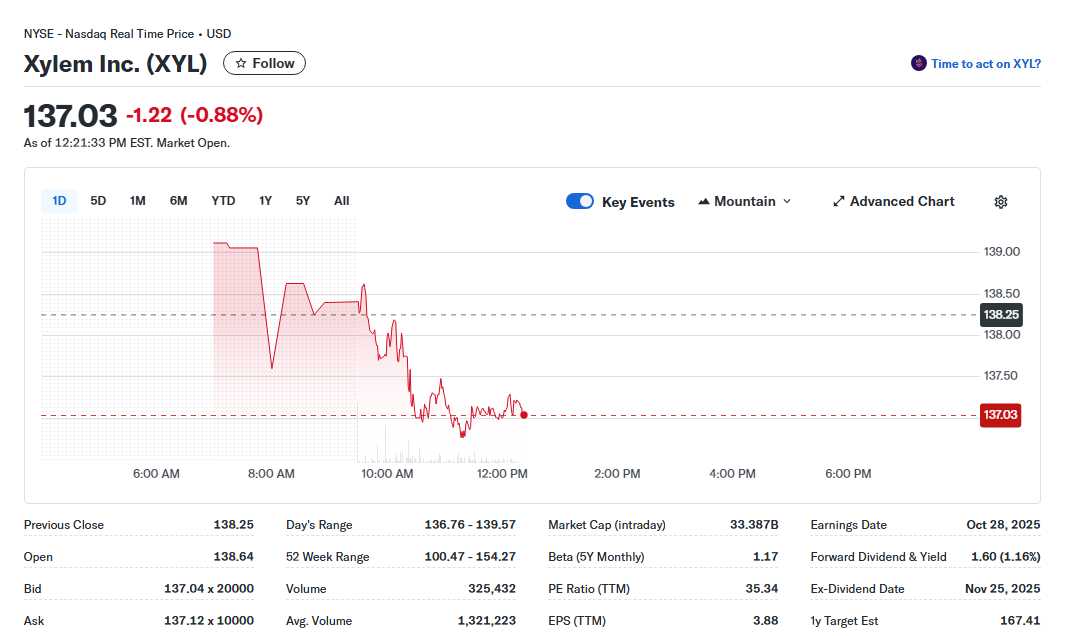
Task: Click the purple badge beside Time to act
Action: click(917, 62)
